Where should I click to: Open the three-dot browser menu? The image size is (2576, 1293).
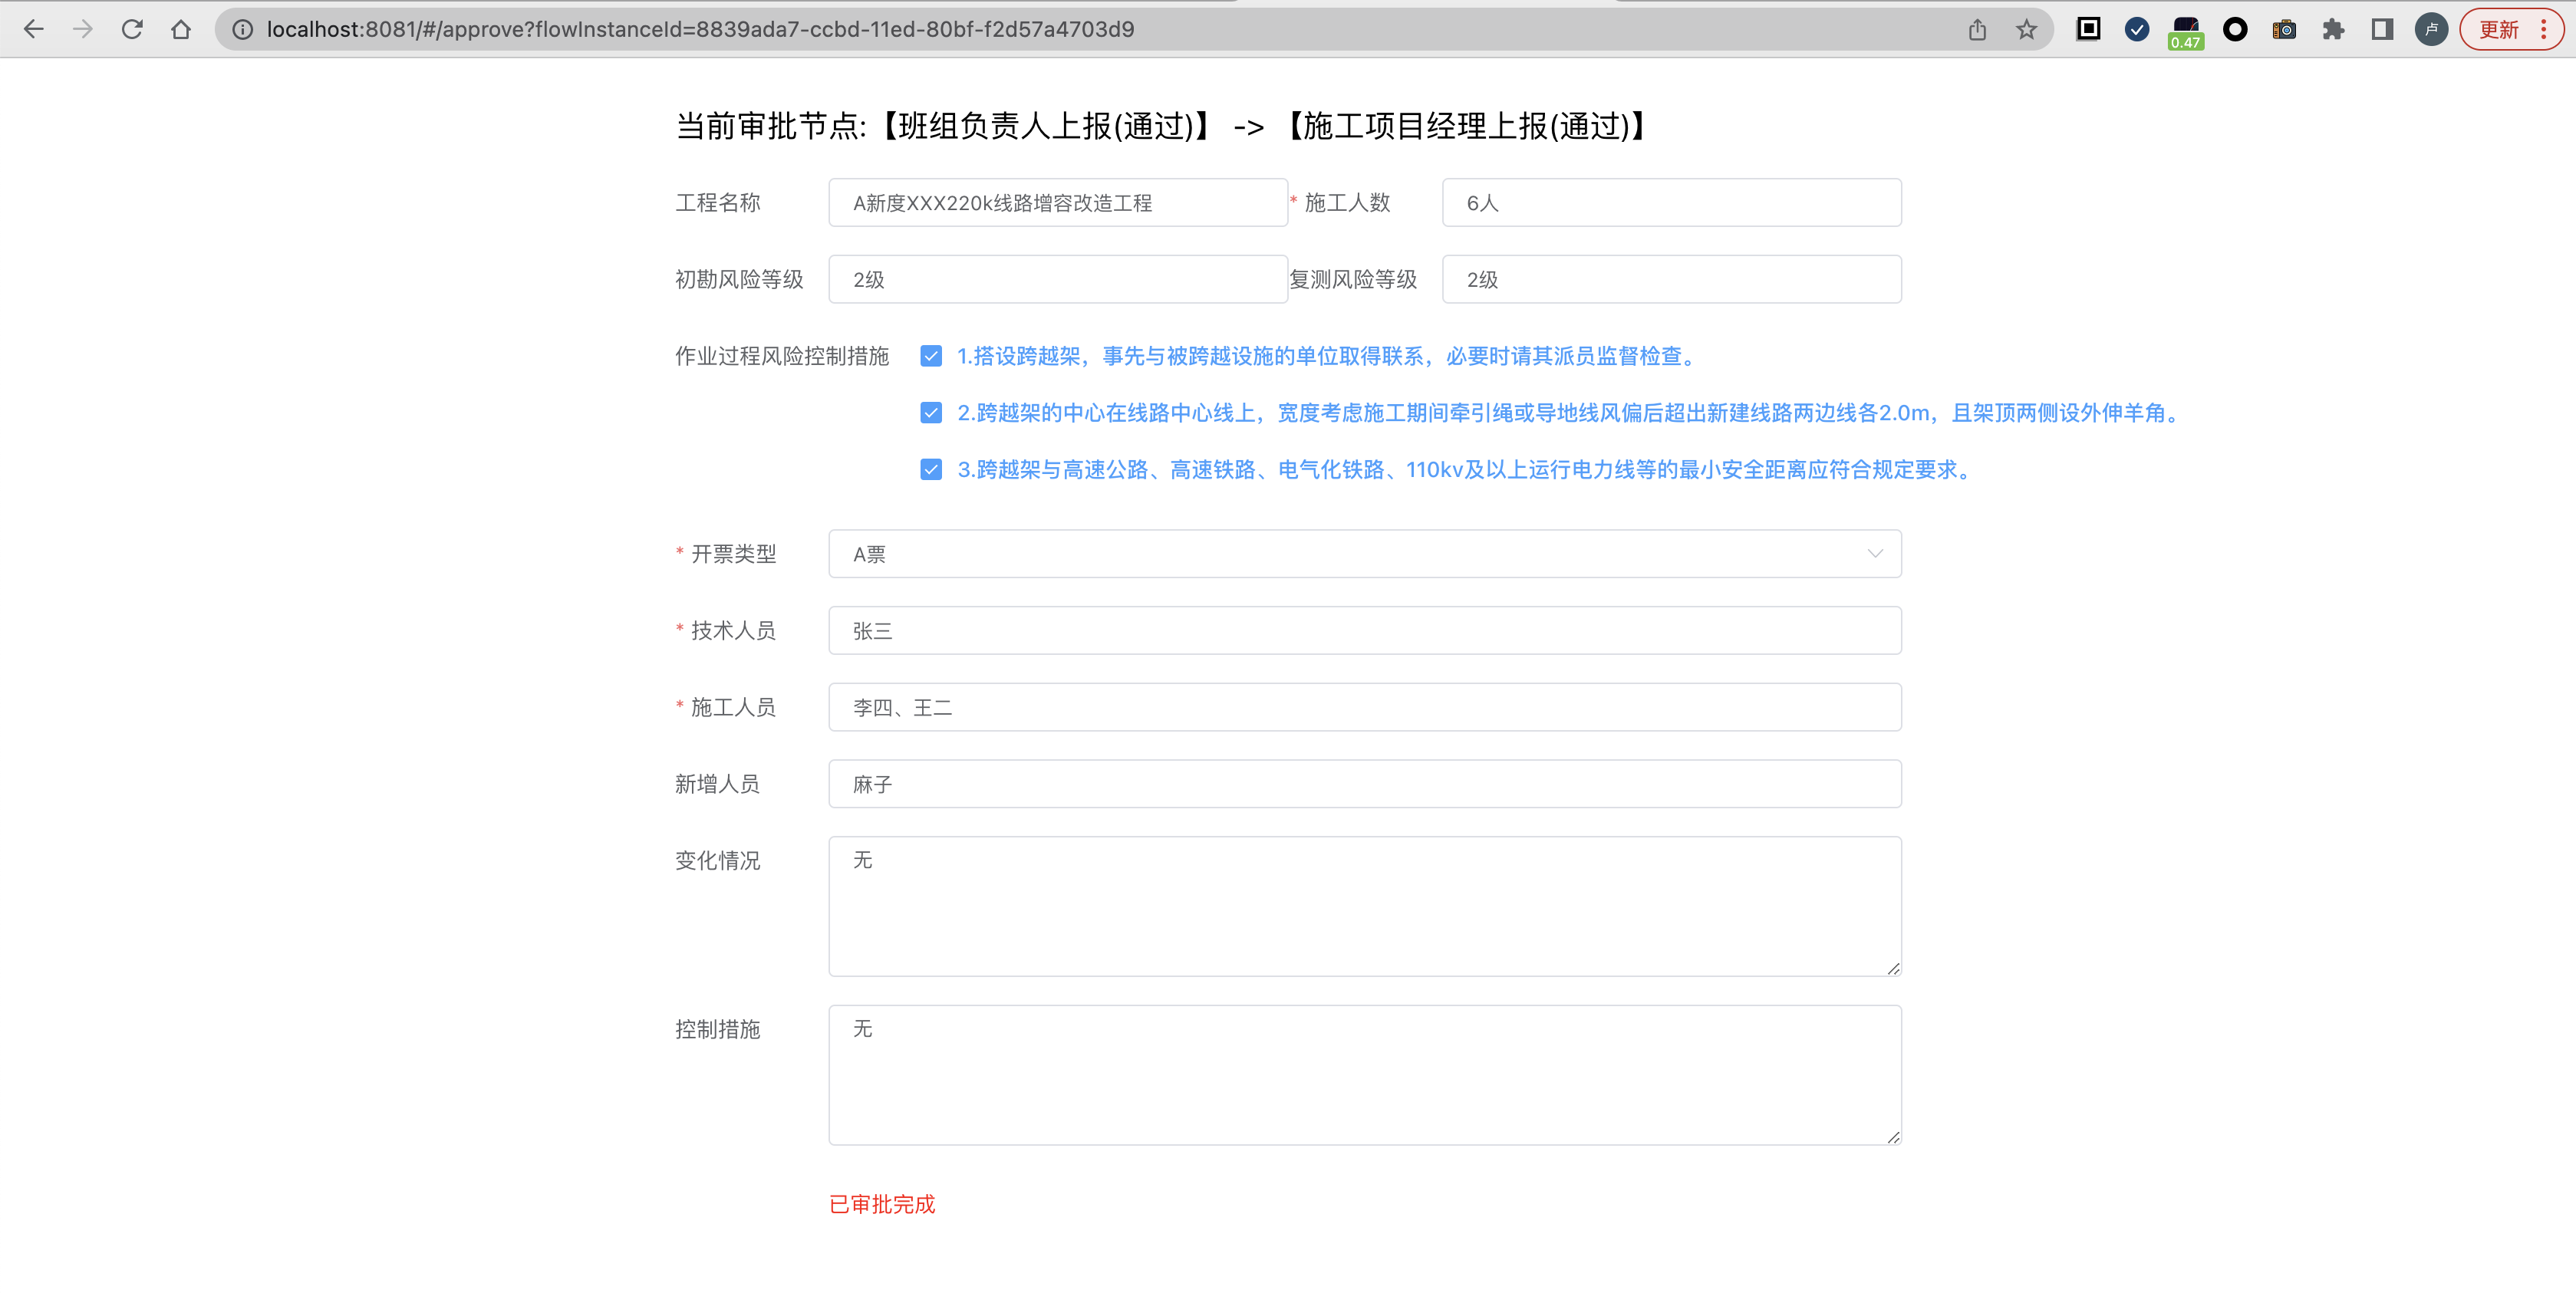click(x=2544, y=29)
